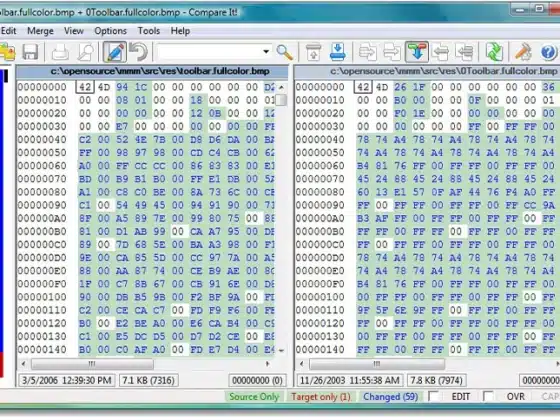Save file with the floppy disk icon
Image resolution: width=560 pixels, height=420 pixels.
coord(30,52)
